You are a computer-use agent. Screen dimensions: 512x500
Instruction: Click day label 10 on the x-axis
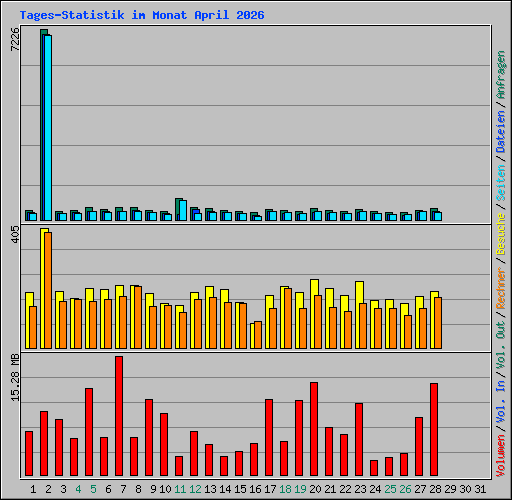[165, 489]
